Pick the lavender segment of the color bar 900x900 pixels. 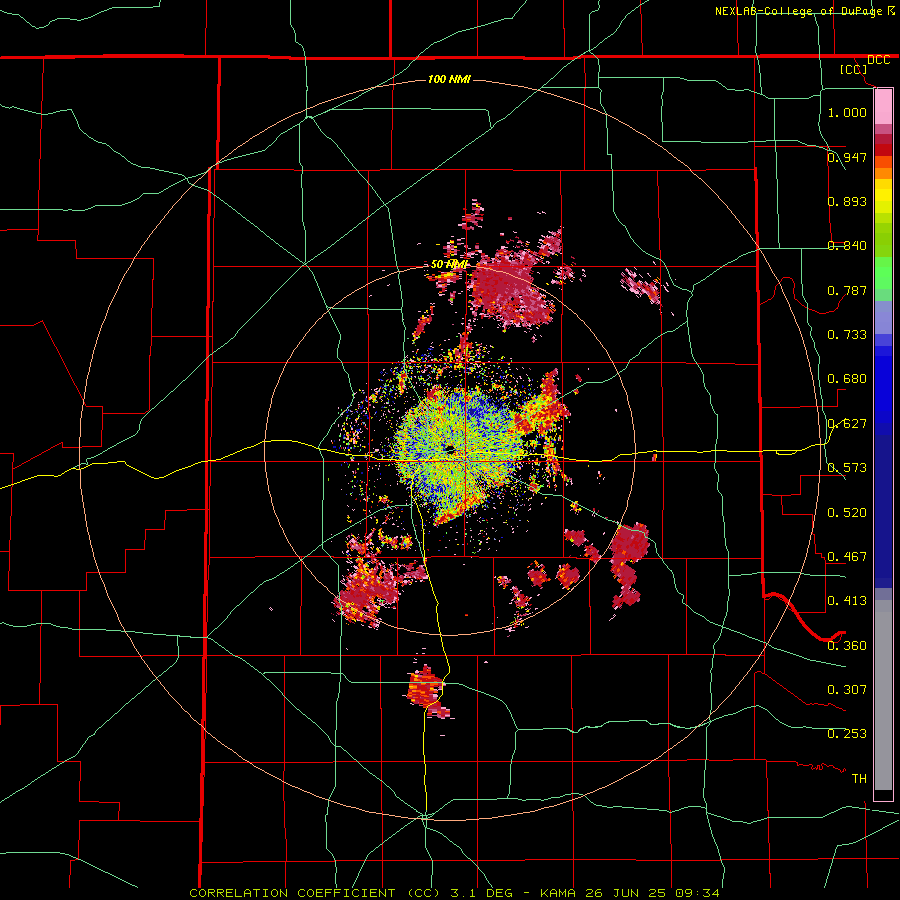[x=883, y=317]
